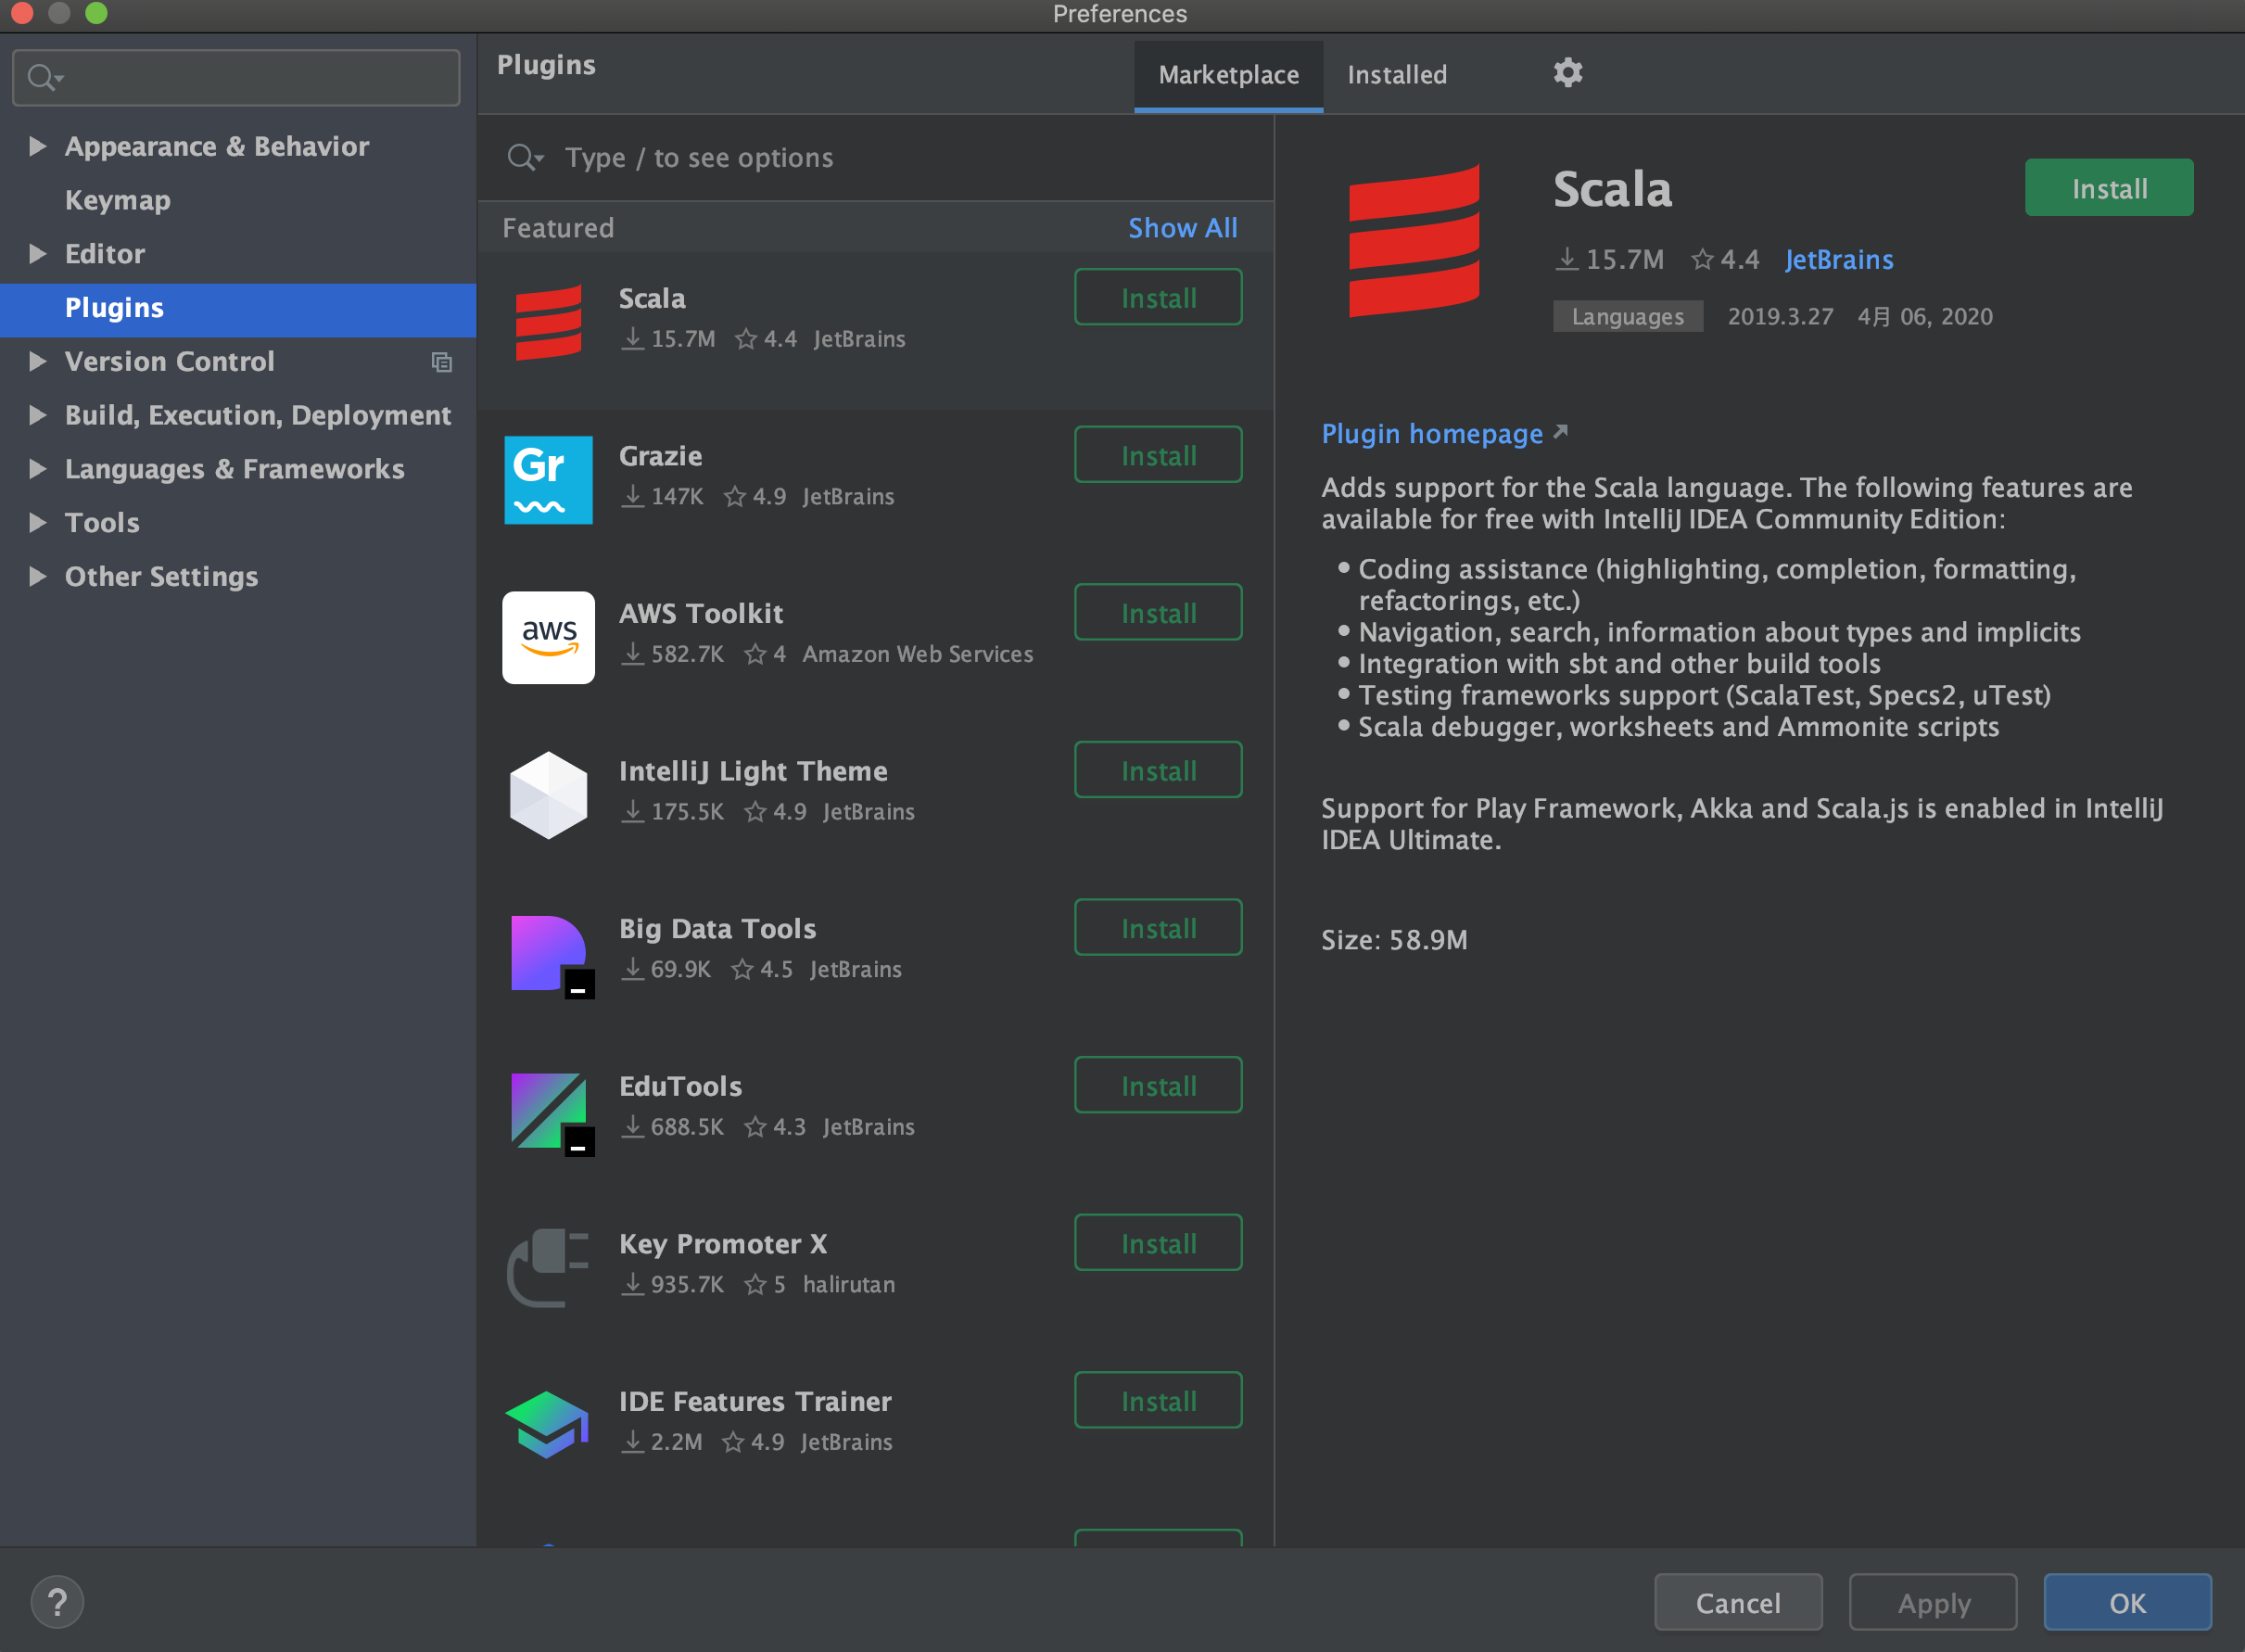
Task: Click the IDE Features Trainer icon
Action: click(547, 1425)
